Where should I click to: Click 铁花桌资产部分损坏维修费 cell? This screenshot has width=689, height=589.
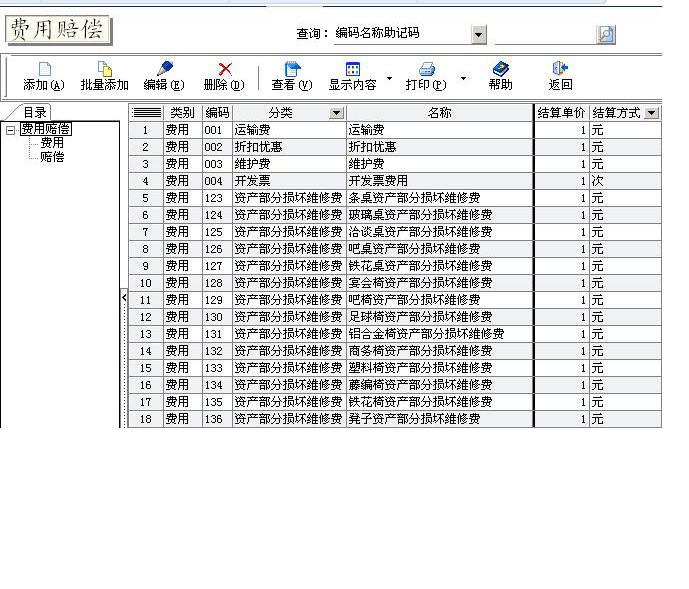[x=439, y=266]
